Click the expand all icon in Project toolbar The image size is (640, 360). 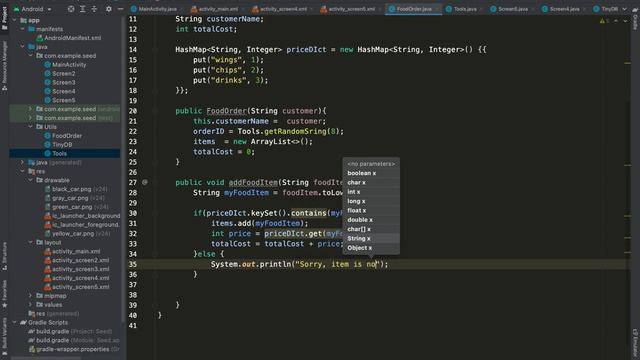[x=82, y=9]
